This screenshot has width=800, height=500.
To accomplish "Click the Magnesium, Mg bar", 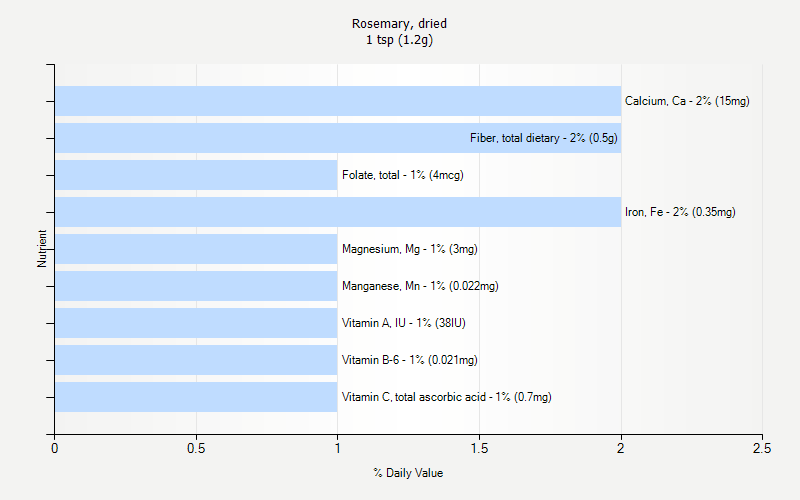I will coord(196,249).
